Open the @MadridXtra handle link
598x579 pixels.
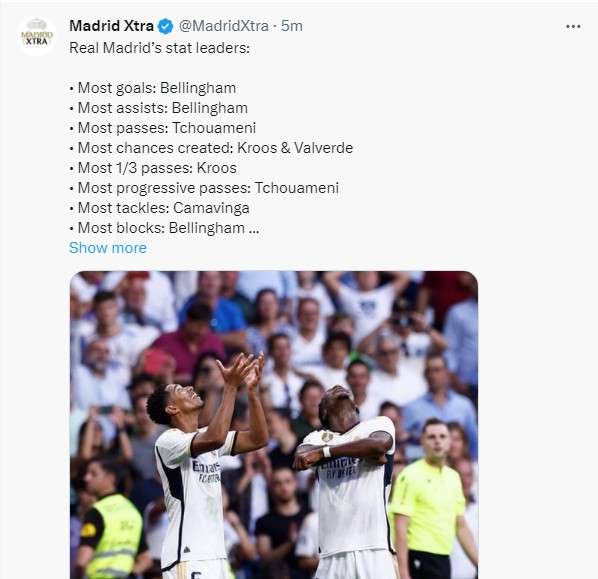pyautogui.click(x=223, y=26)
